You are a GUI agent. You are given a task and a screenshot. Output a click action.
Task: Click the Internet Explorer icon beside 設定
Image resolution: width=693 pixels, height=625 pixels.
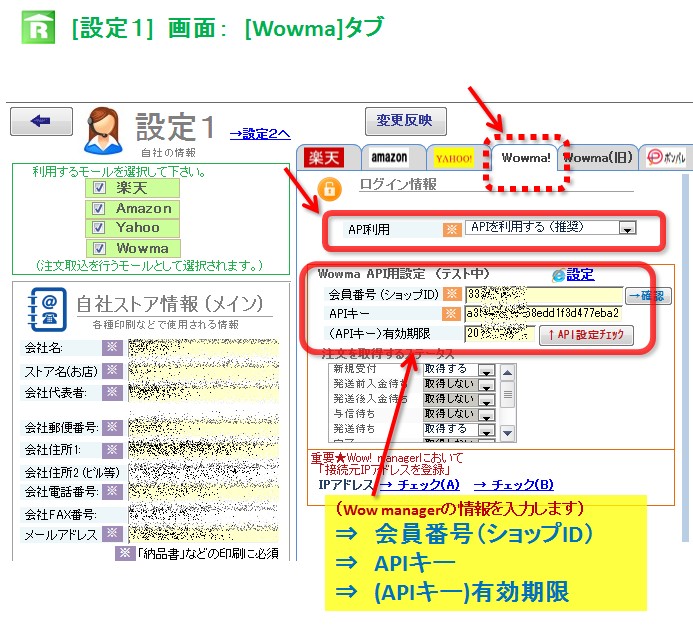click(x=559, y=276)
